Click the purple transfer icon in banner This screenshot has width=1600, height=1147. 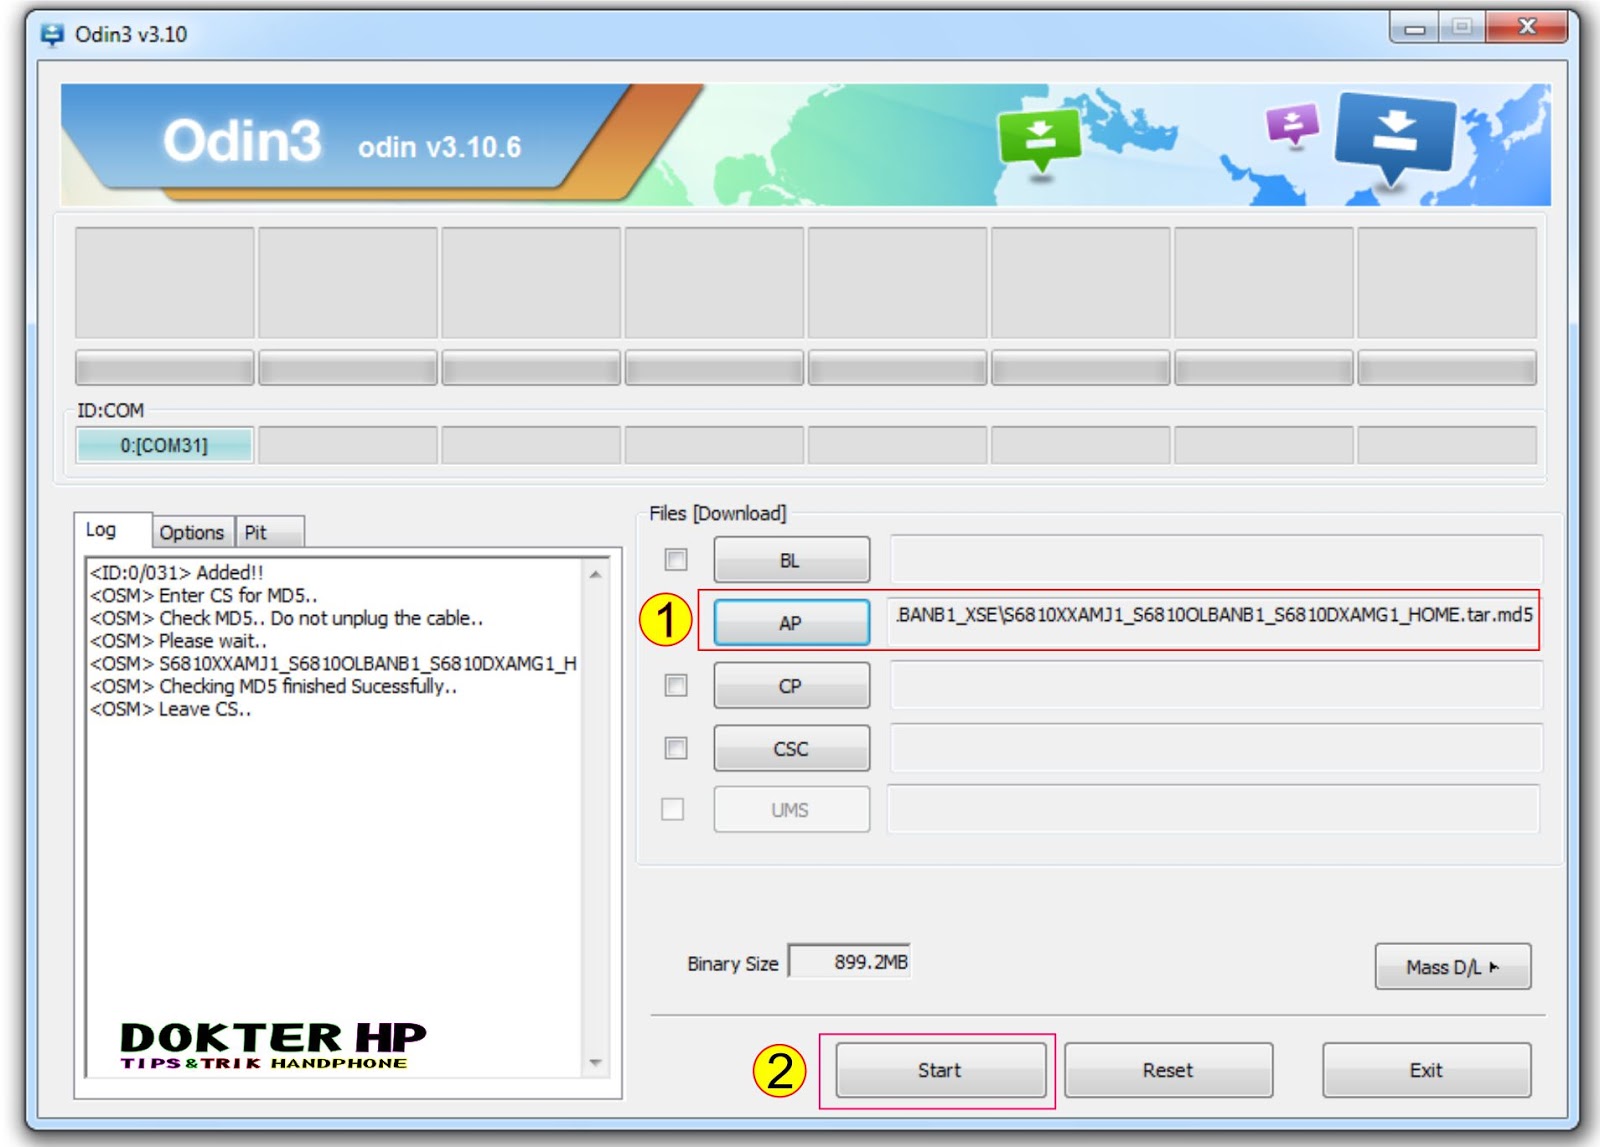pyautogui.click(x=1293, y=126)
